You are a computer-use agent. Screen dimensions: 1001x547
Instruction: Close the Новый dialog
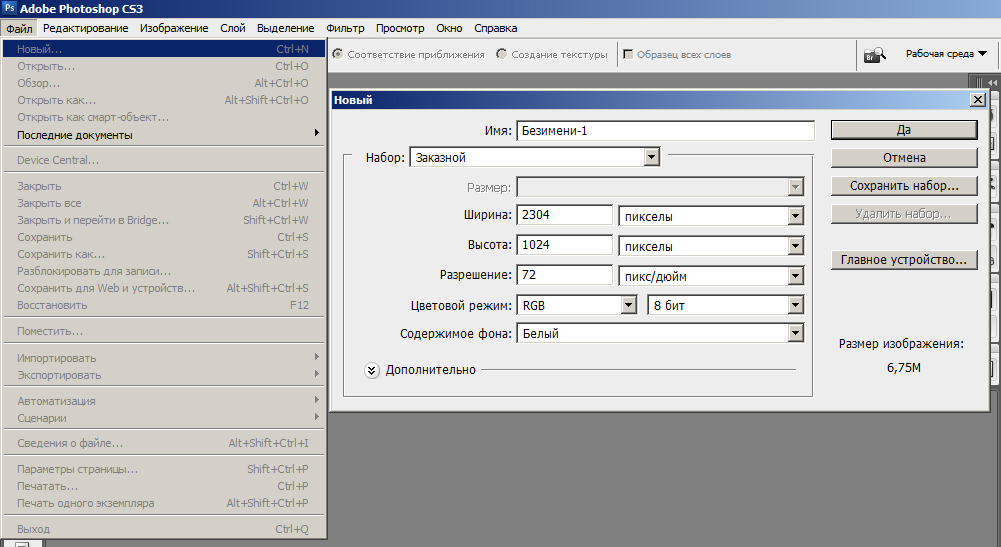(x=977, y=100)
